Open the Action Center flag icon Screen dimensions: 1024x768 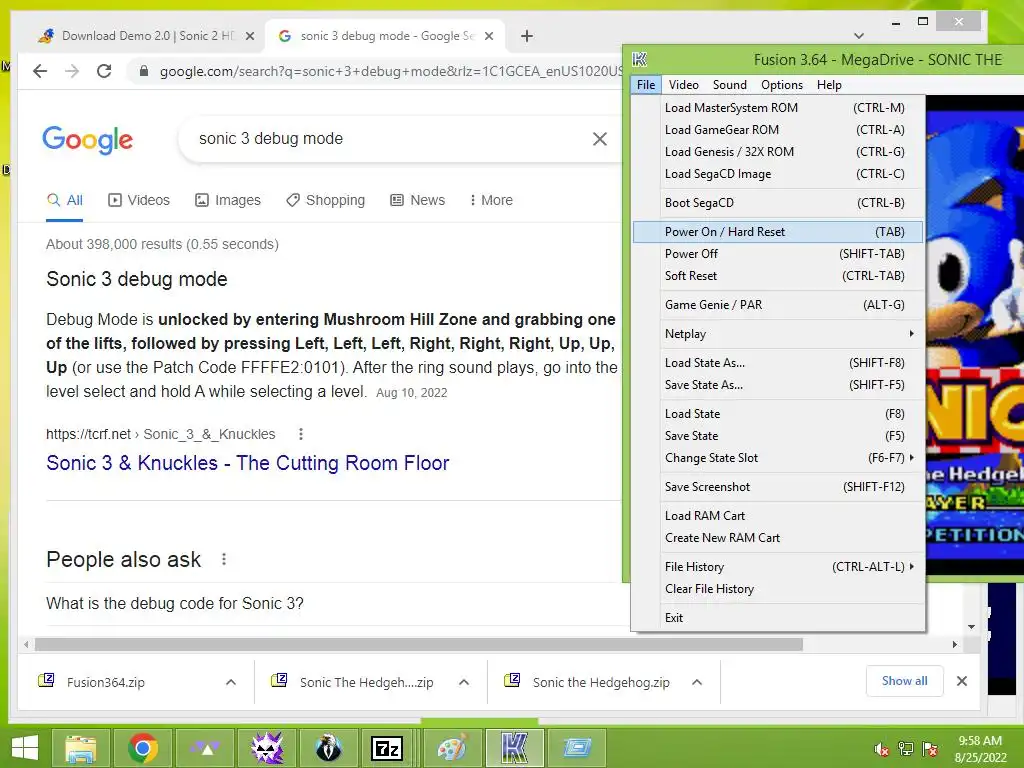[930, 749]
